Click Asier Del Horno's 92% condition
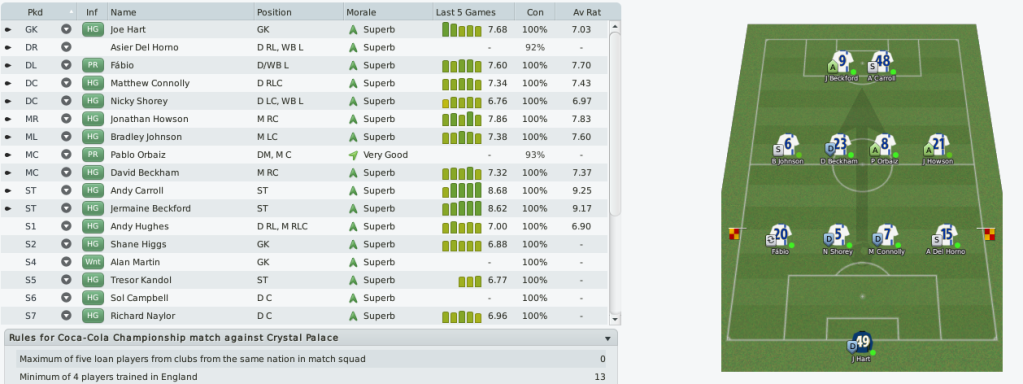1023x384 pixels. tap(534, 47)
